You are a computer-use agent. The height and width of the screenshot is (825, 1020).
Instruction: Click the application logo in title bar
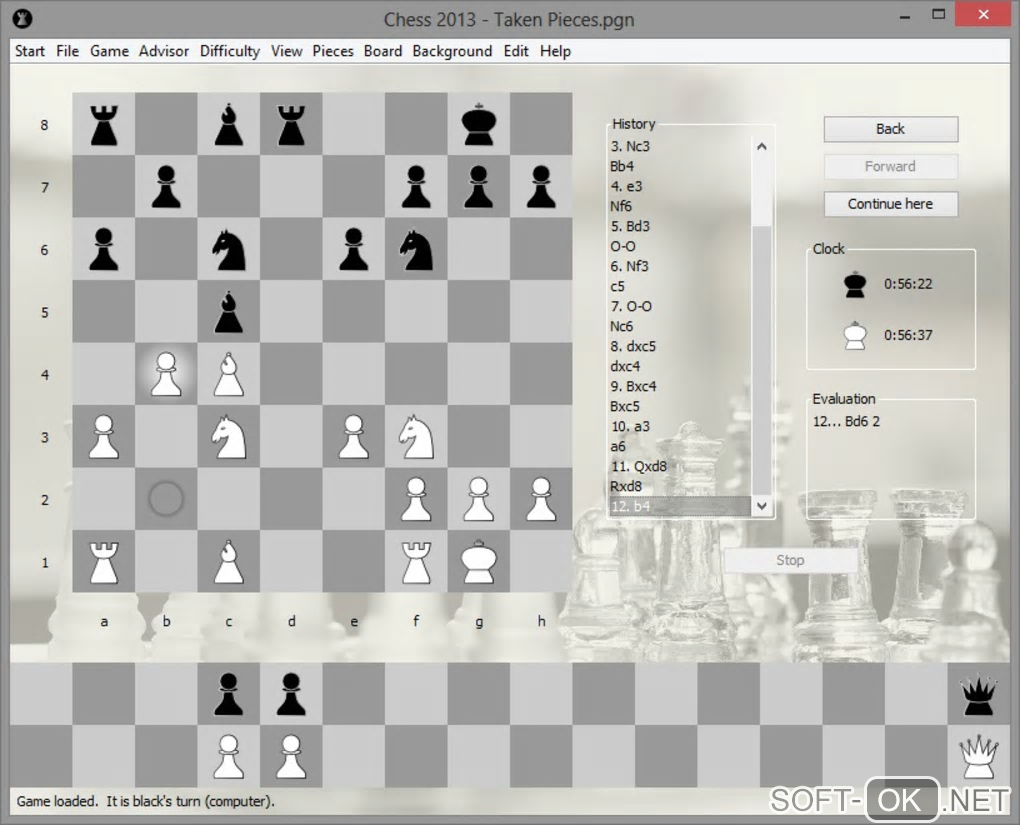point(23,19)
